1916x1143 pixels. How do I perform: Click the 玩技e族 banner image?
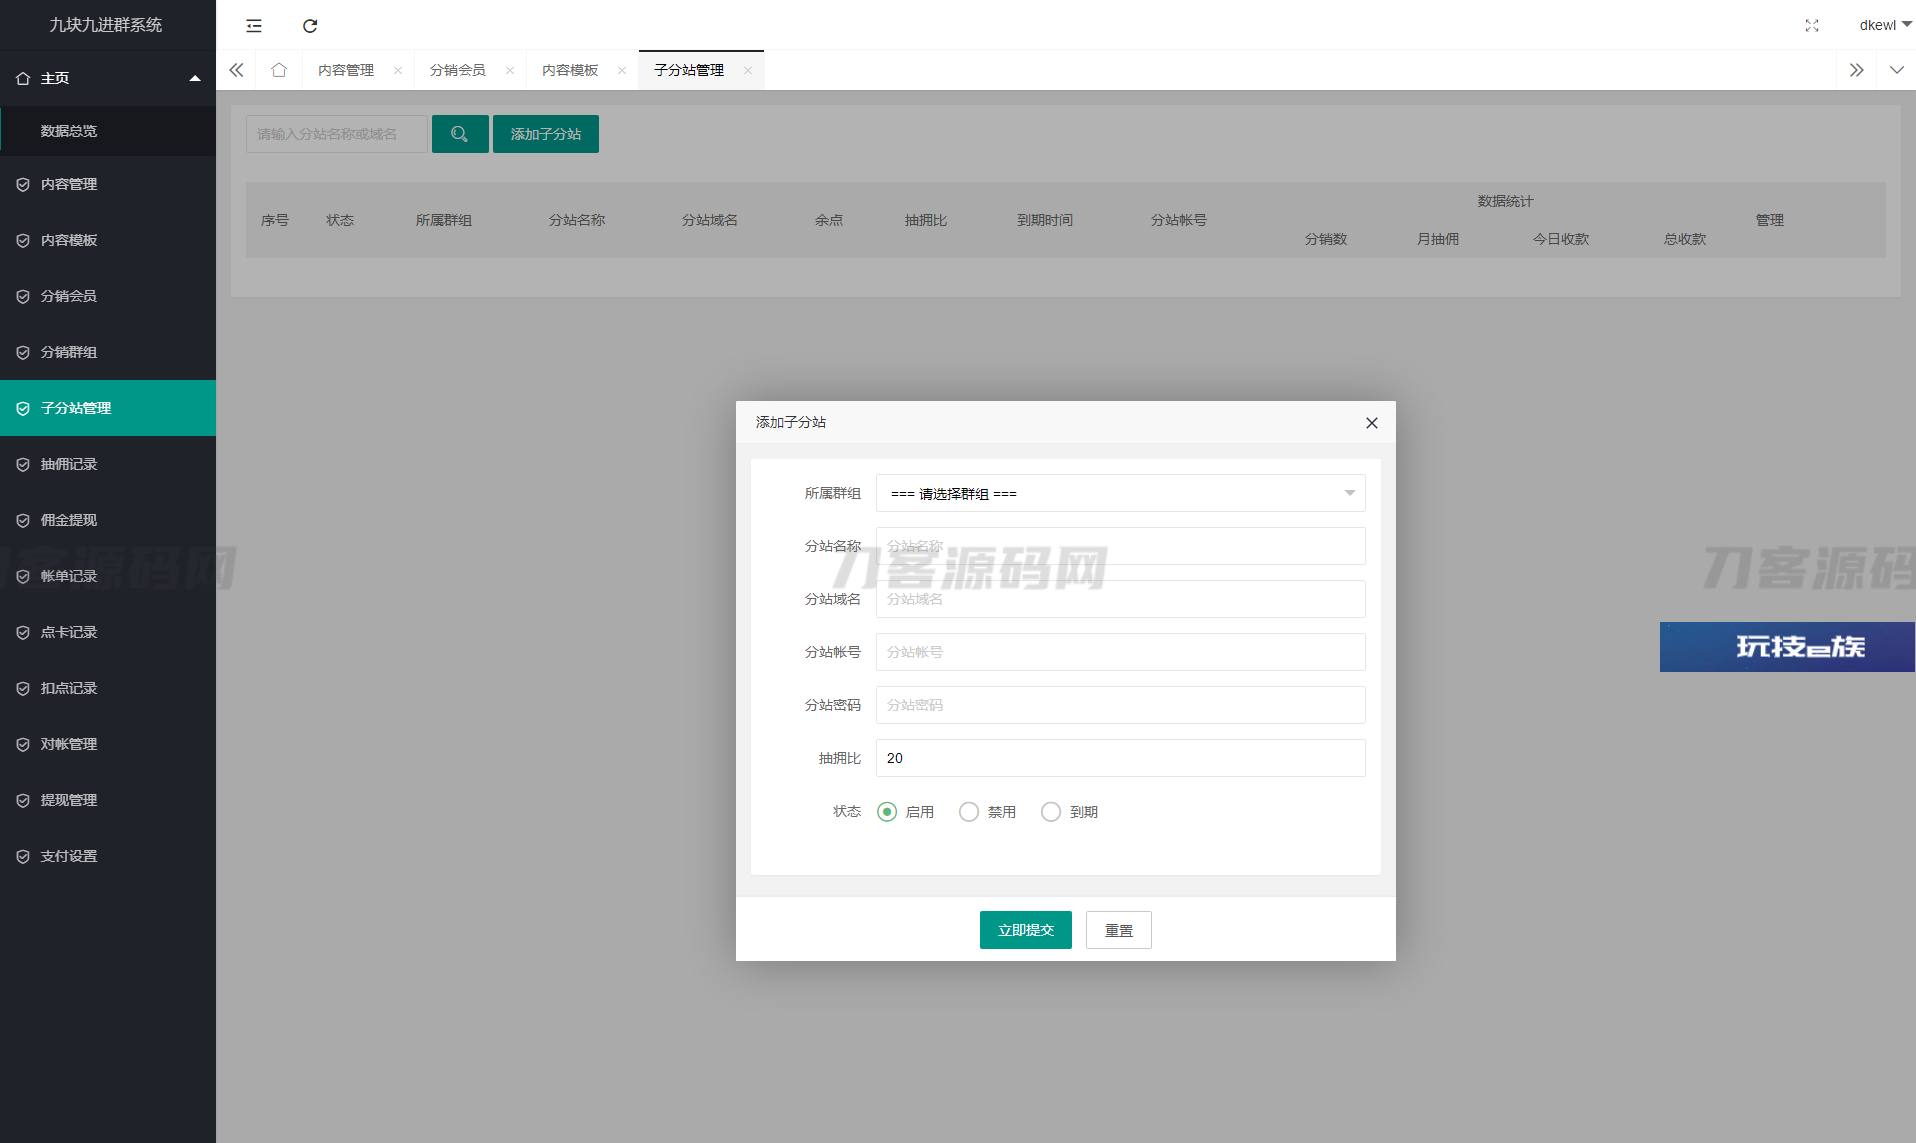tap(1788, 647)
